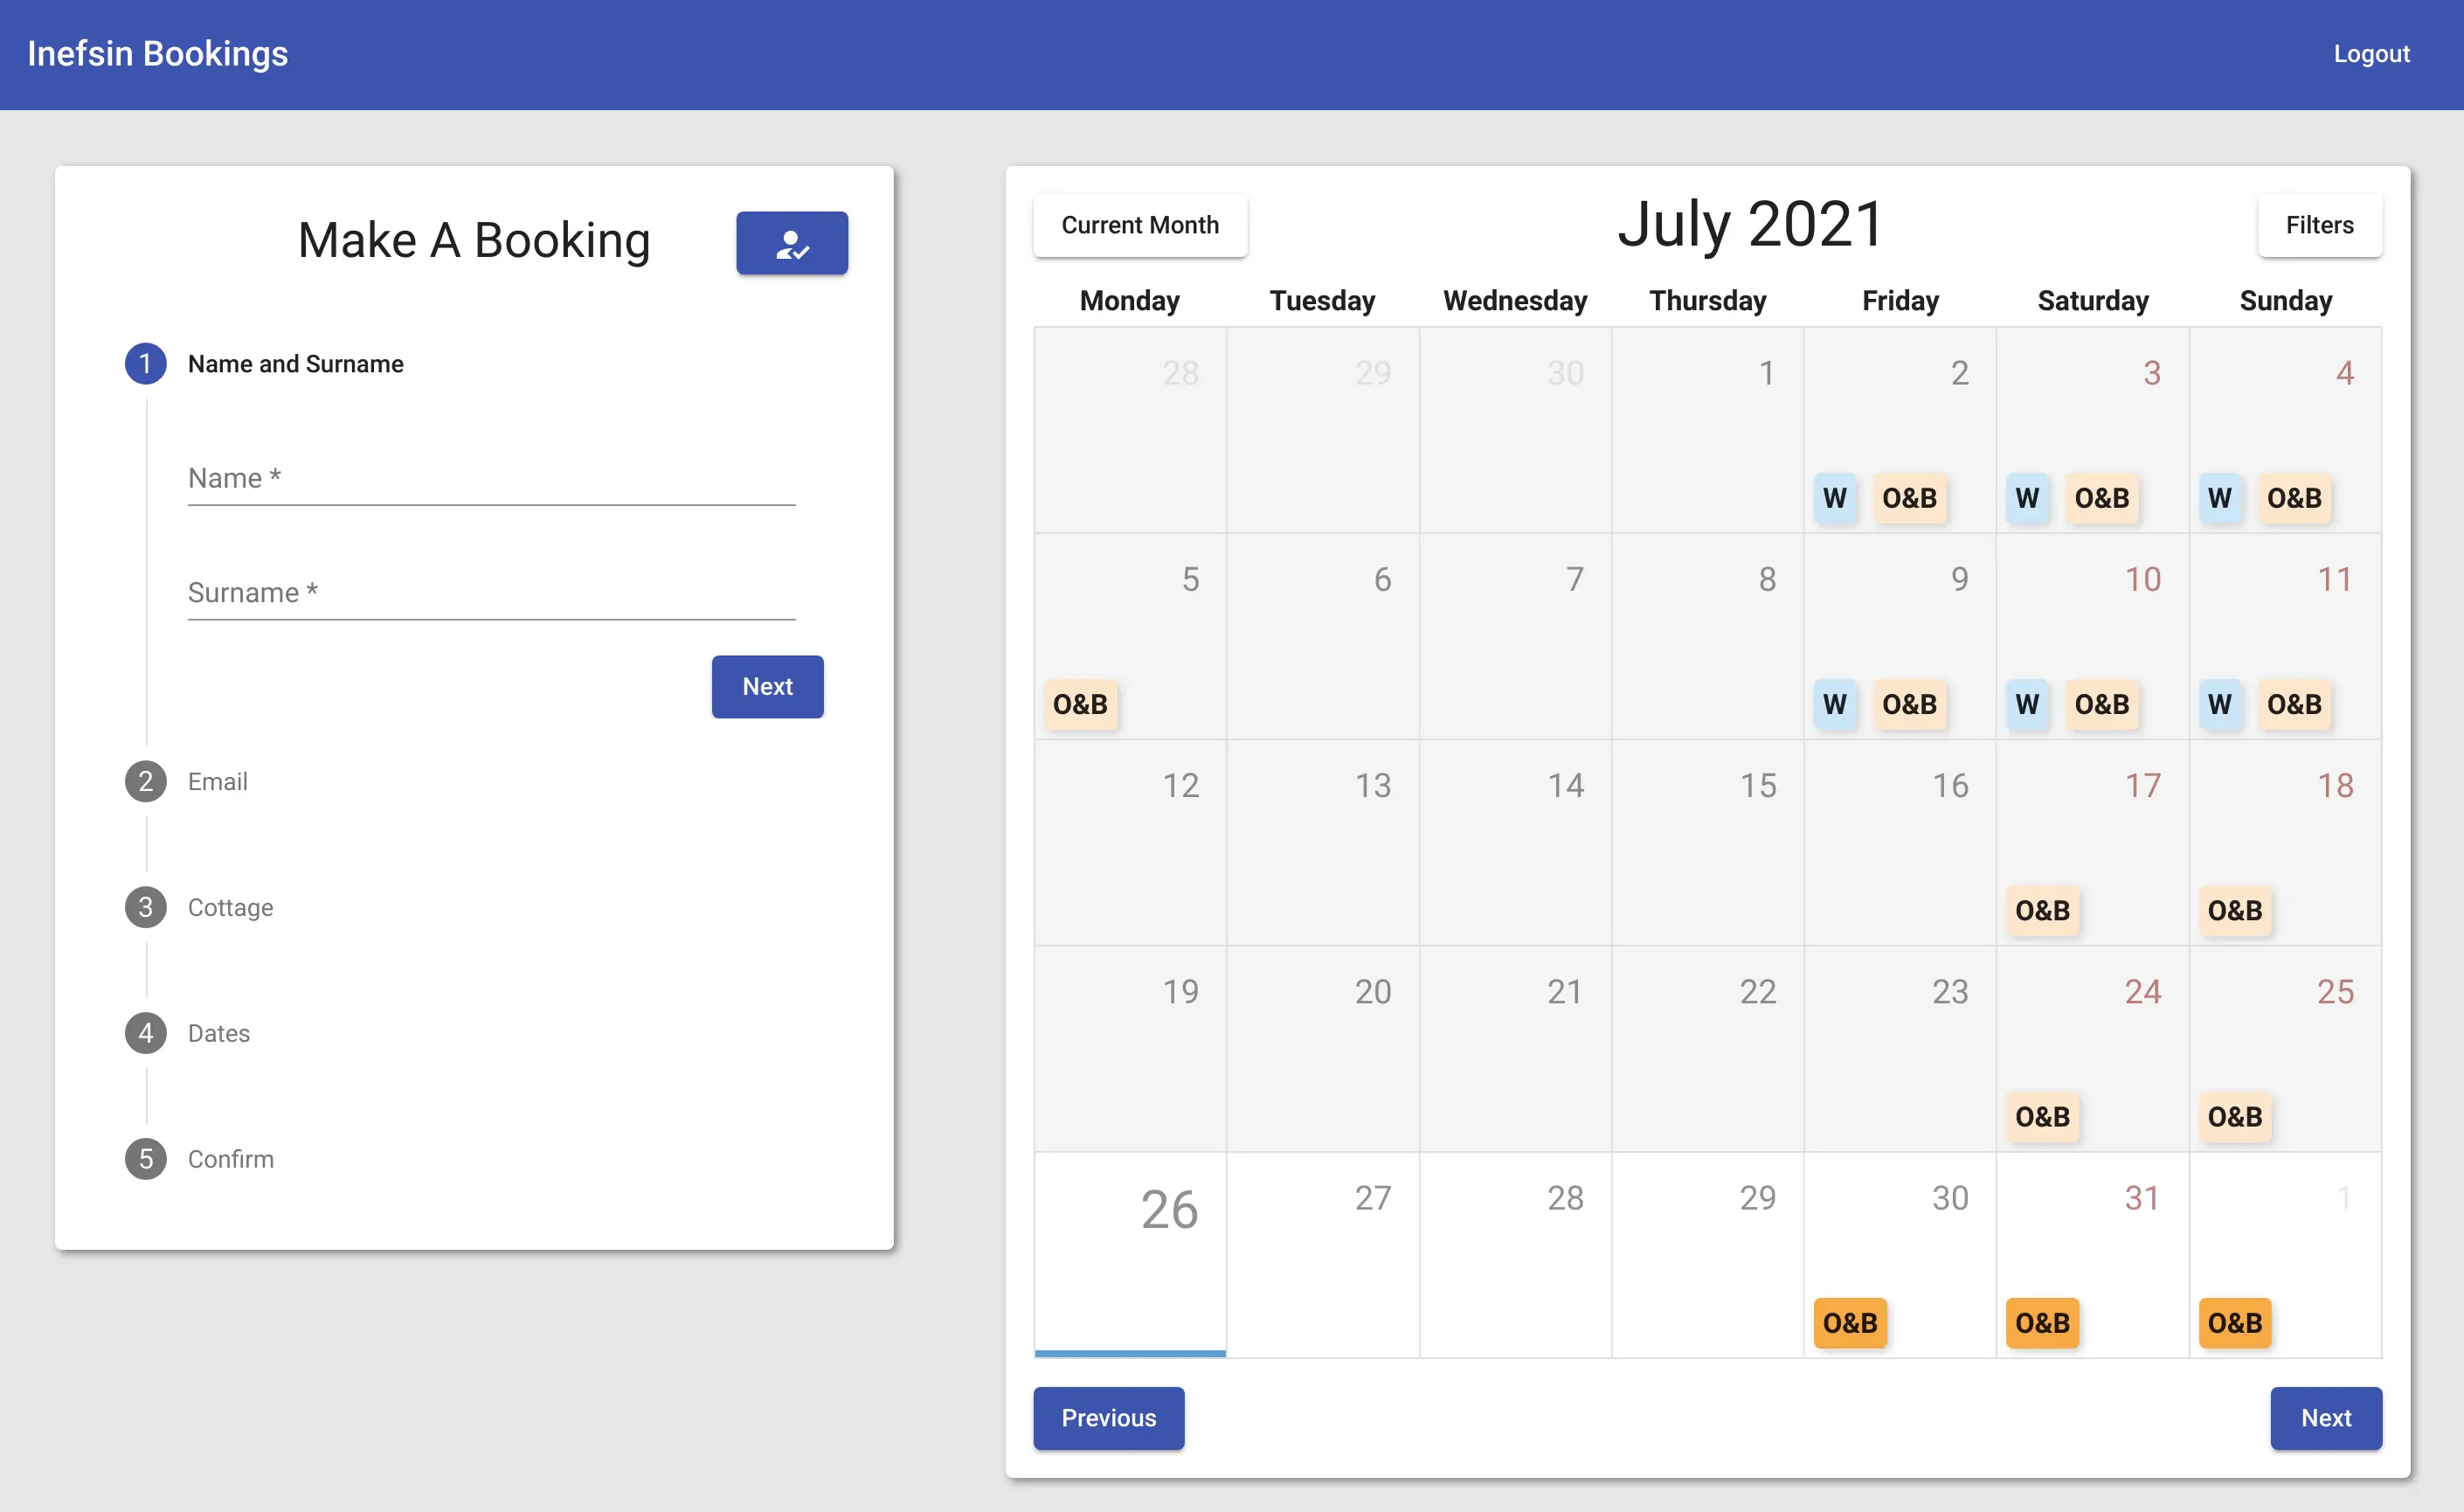This screenshot has height=1512, width=2464.
Task: Click Next in the booking form
Action: pos(767,686)
